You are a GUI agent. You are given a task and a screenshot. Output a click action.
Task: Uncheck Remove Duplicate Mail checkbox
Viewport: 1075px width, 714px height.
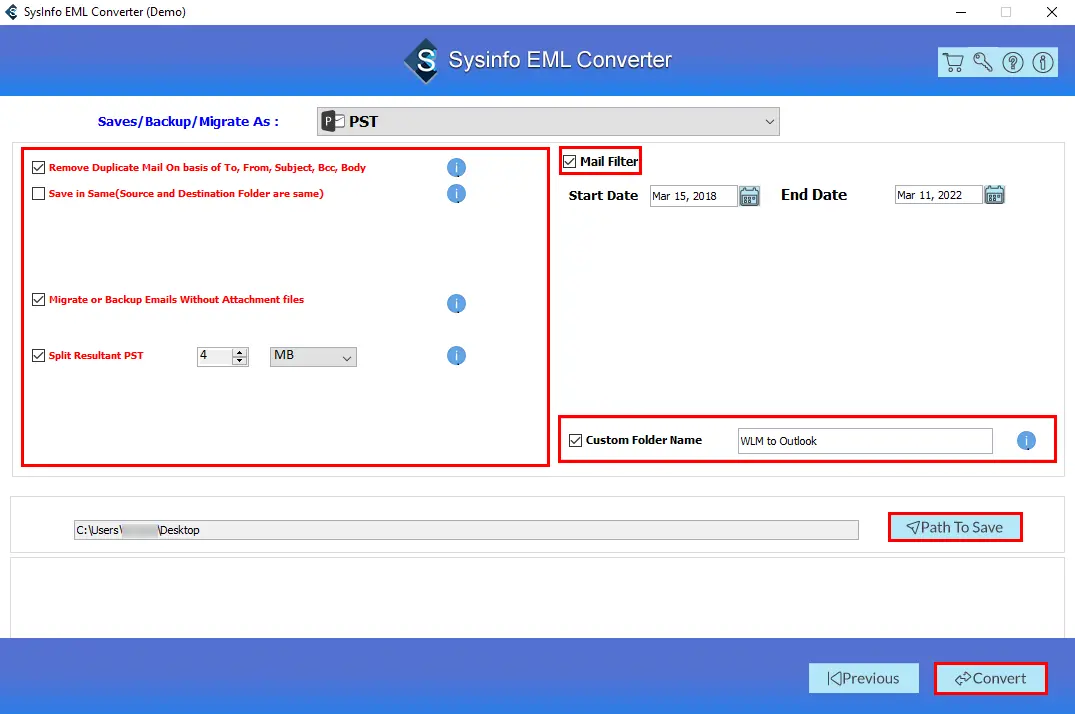[x=38, y=167]
